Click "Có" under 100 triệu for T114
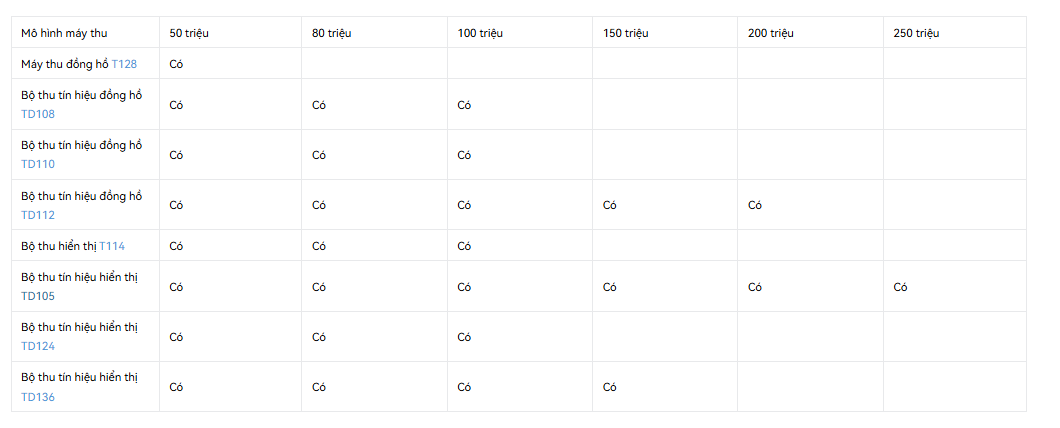1060x428 pixels. coord(464,246)
